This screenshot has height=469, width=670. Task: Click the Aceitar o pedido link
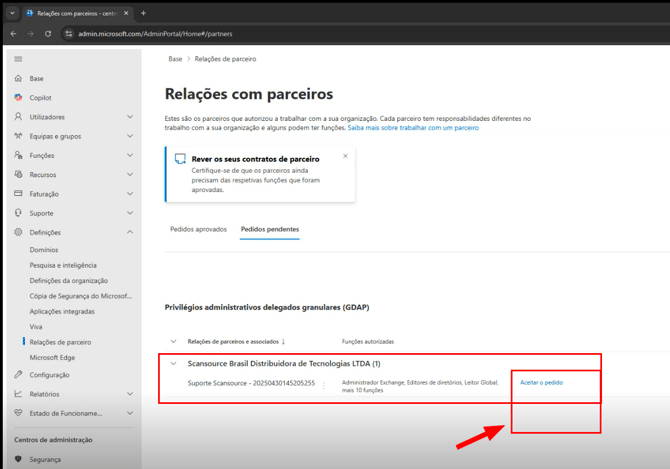tap(541, 383)
